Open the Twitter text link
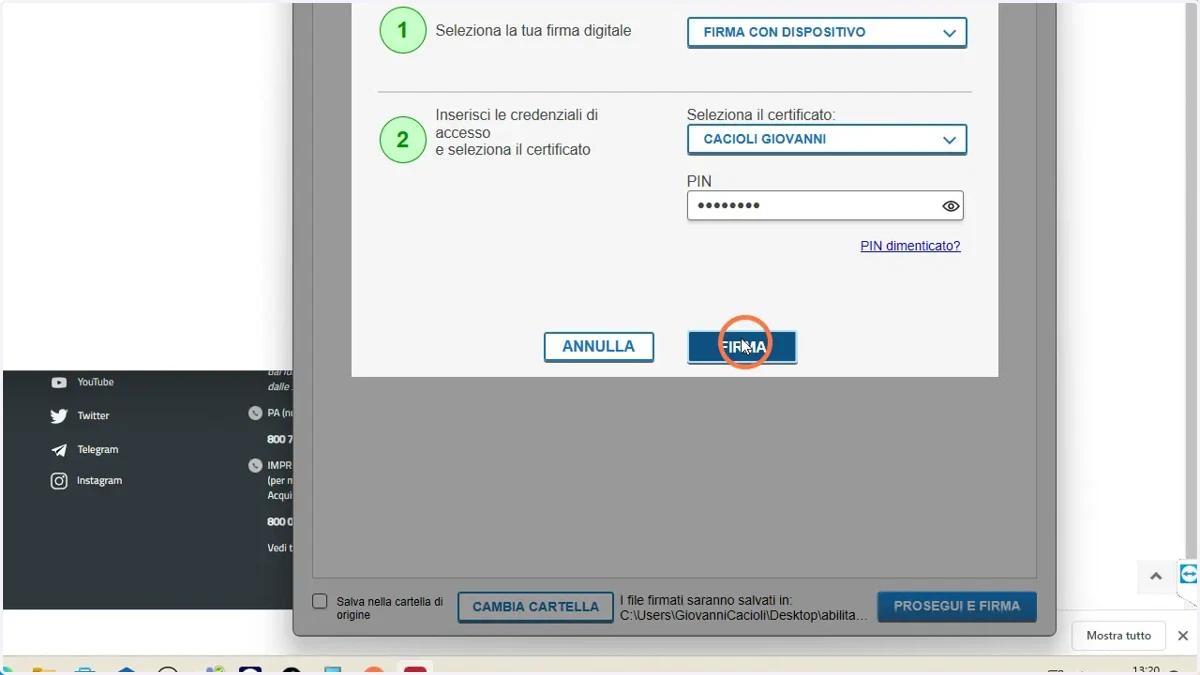This screenshot has width=1200, height=675. tap(94, 416)
